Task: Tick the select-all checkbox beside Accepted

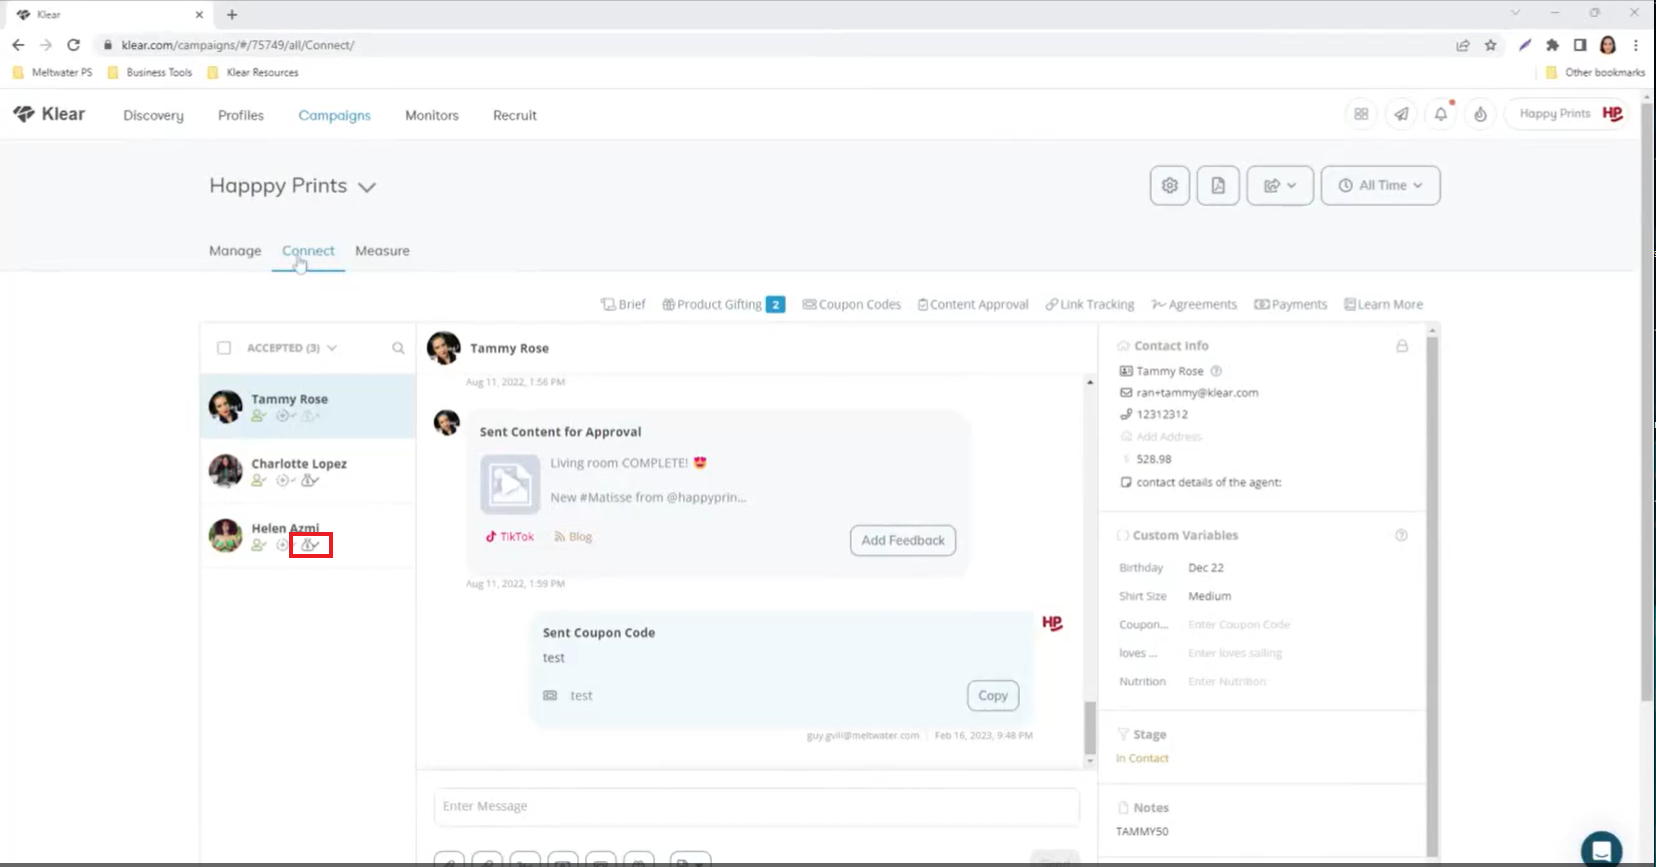Action: pyautogui.click(x=224, y=348)
